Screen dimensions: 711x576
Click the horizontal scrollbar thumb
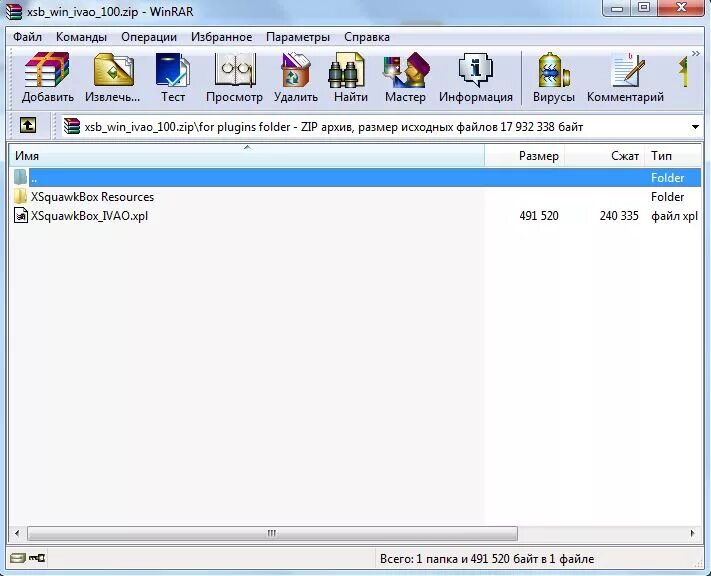click(272, 533)
